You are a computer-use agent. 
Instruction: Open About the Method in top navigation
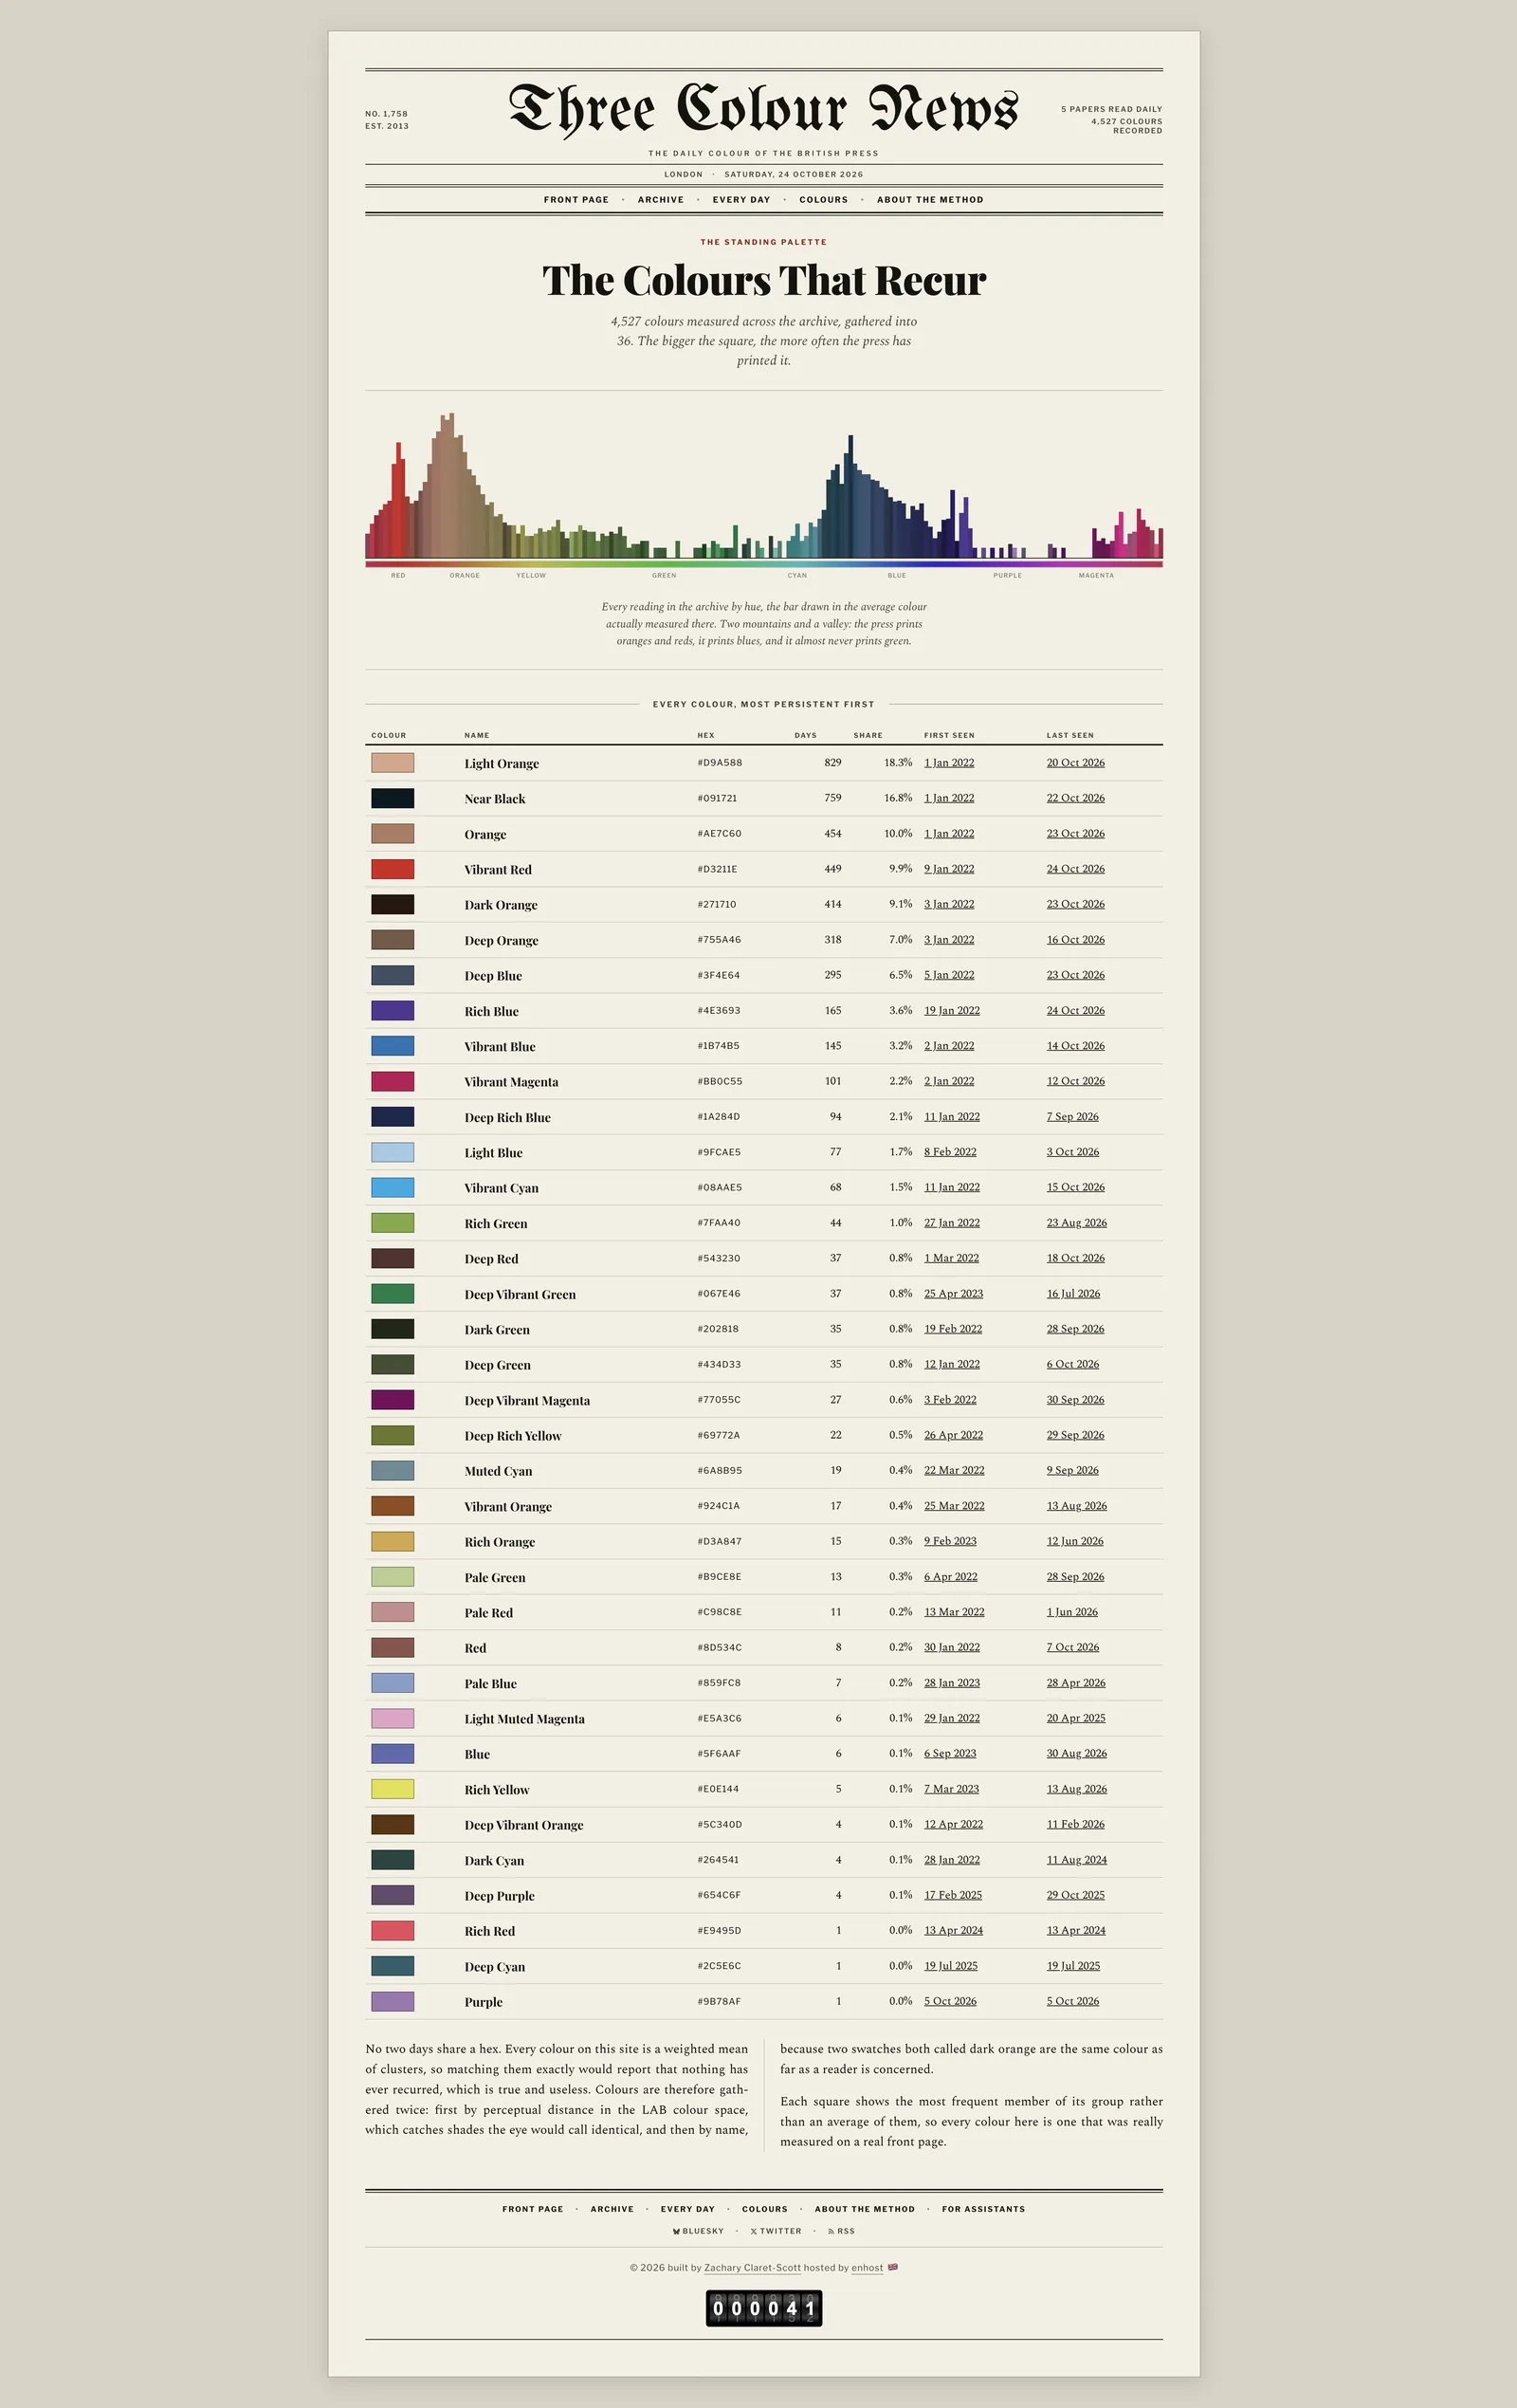[x=930, y=200]
